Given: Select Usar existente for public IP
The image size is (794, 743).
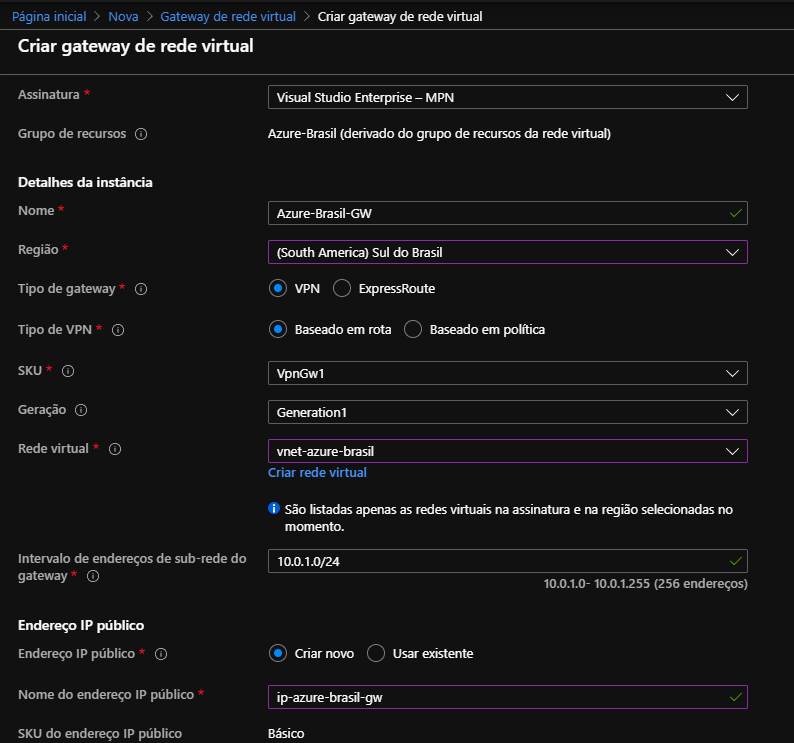Looking at the screenshot, I should point(376,653).
